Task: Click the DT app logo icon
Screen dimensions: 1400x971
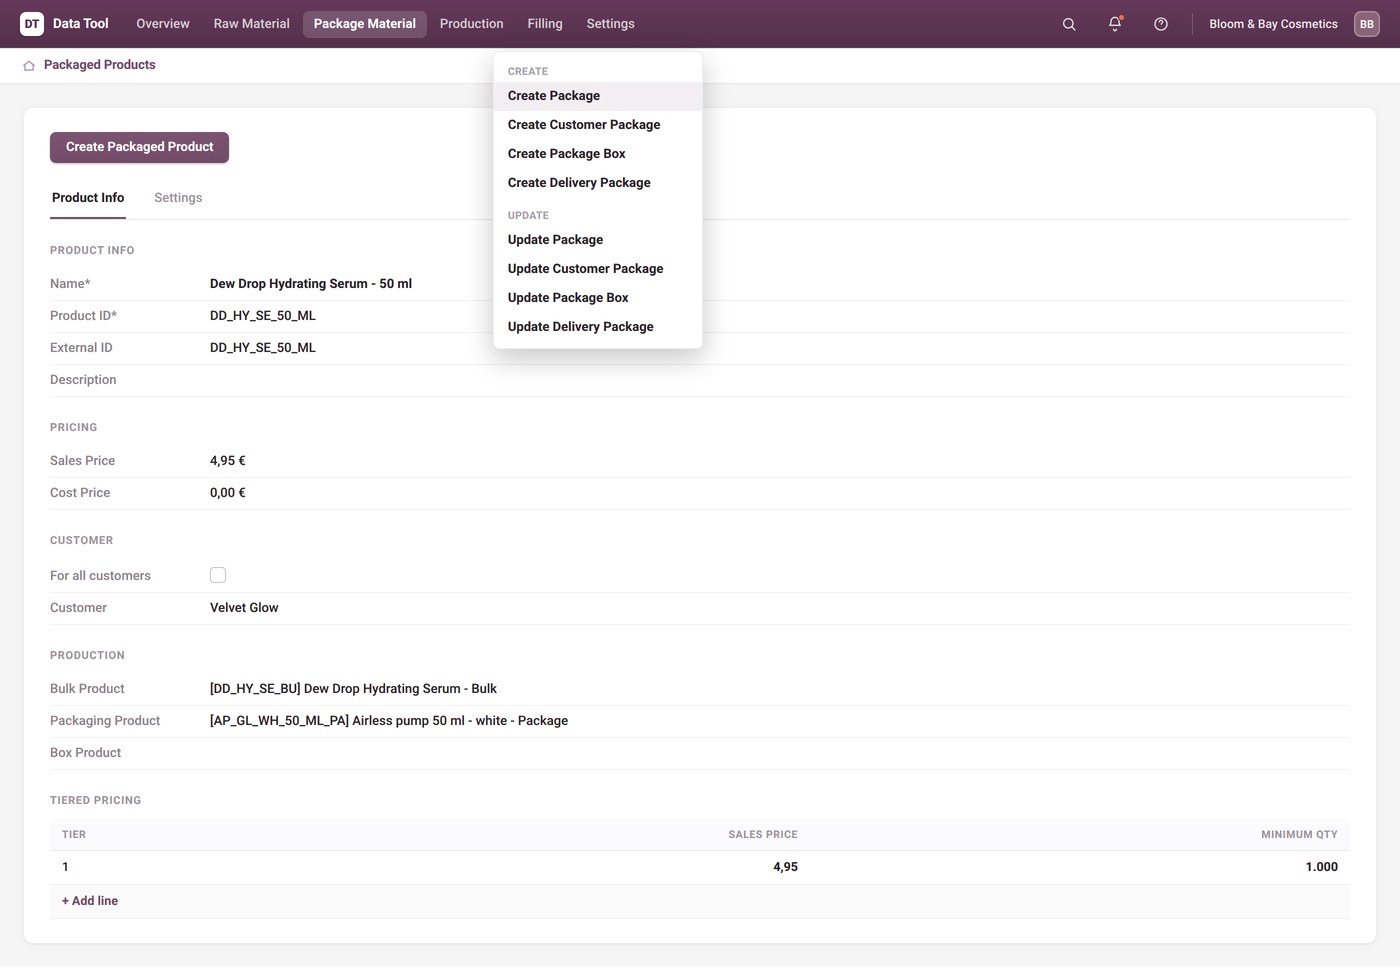Action: click(32, 24)
